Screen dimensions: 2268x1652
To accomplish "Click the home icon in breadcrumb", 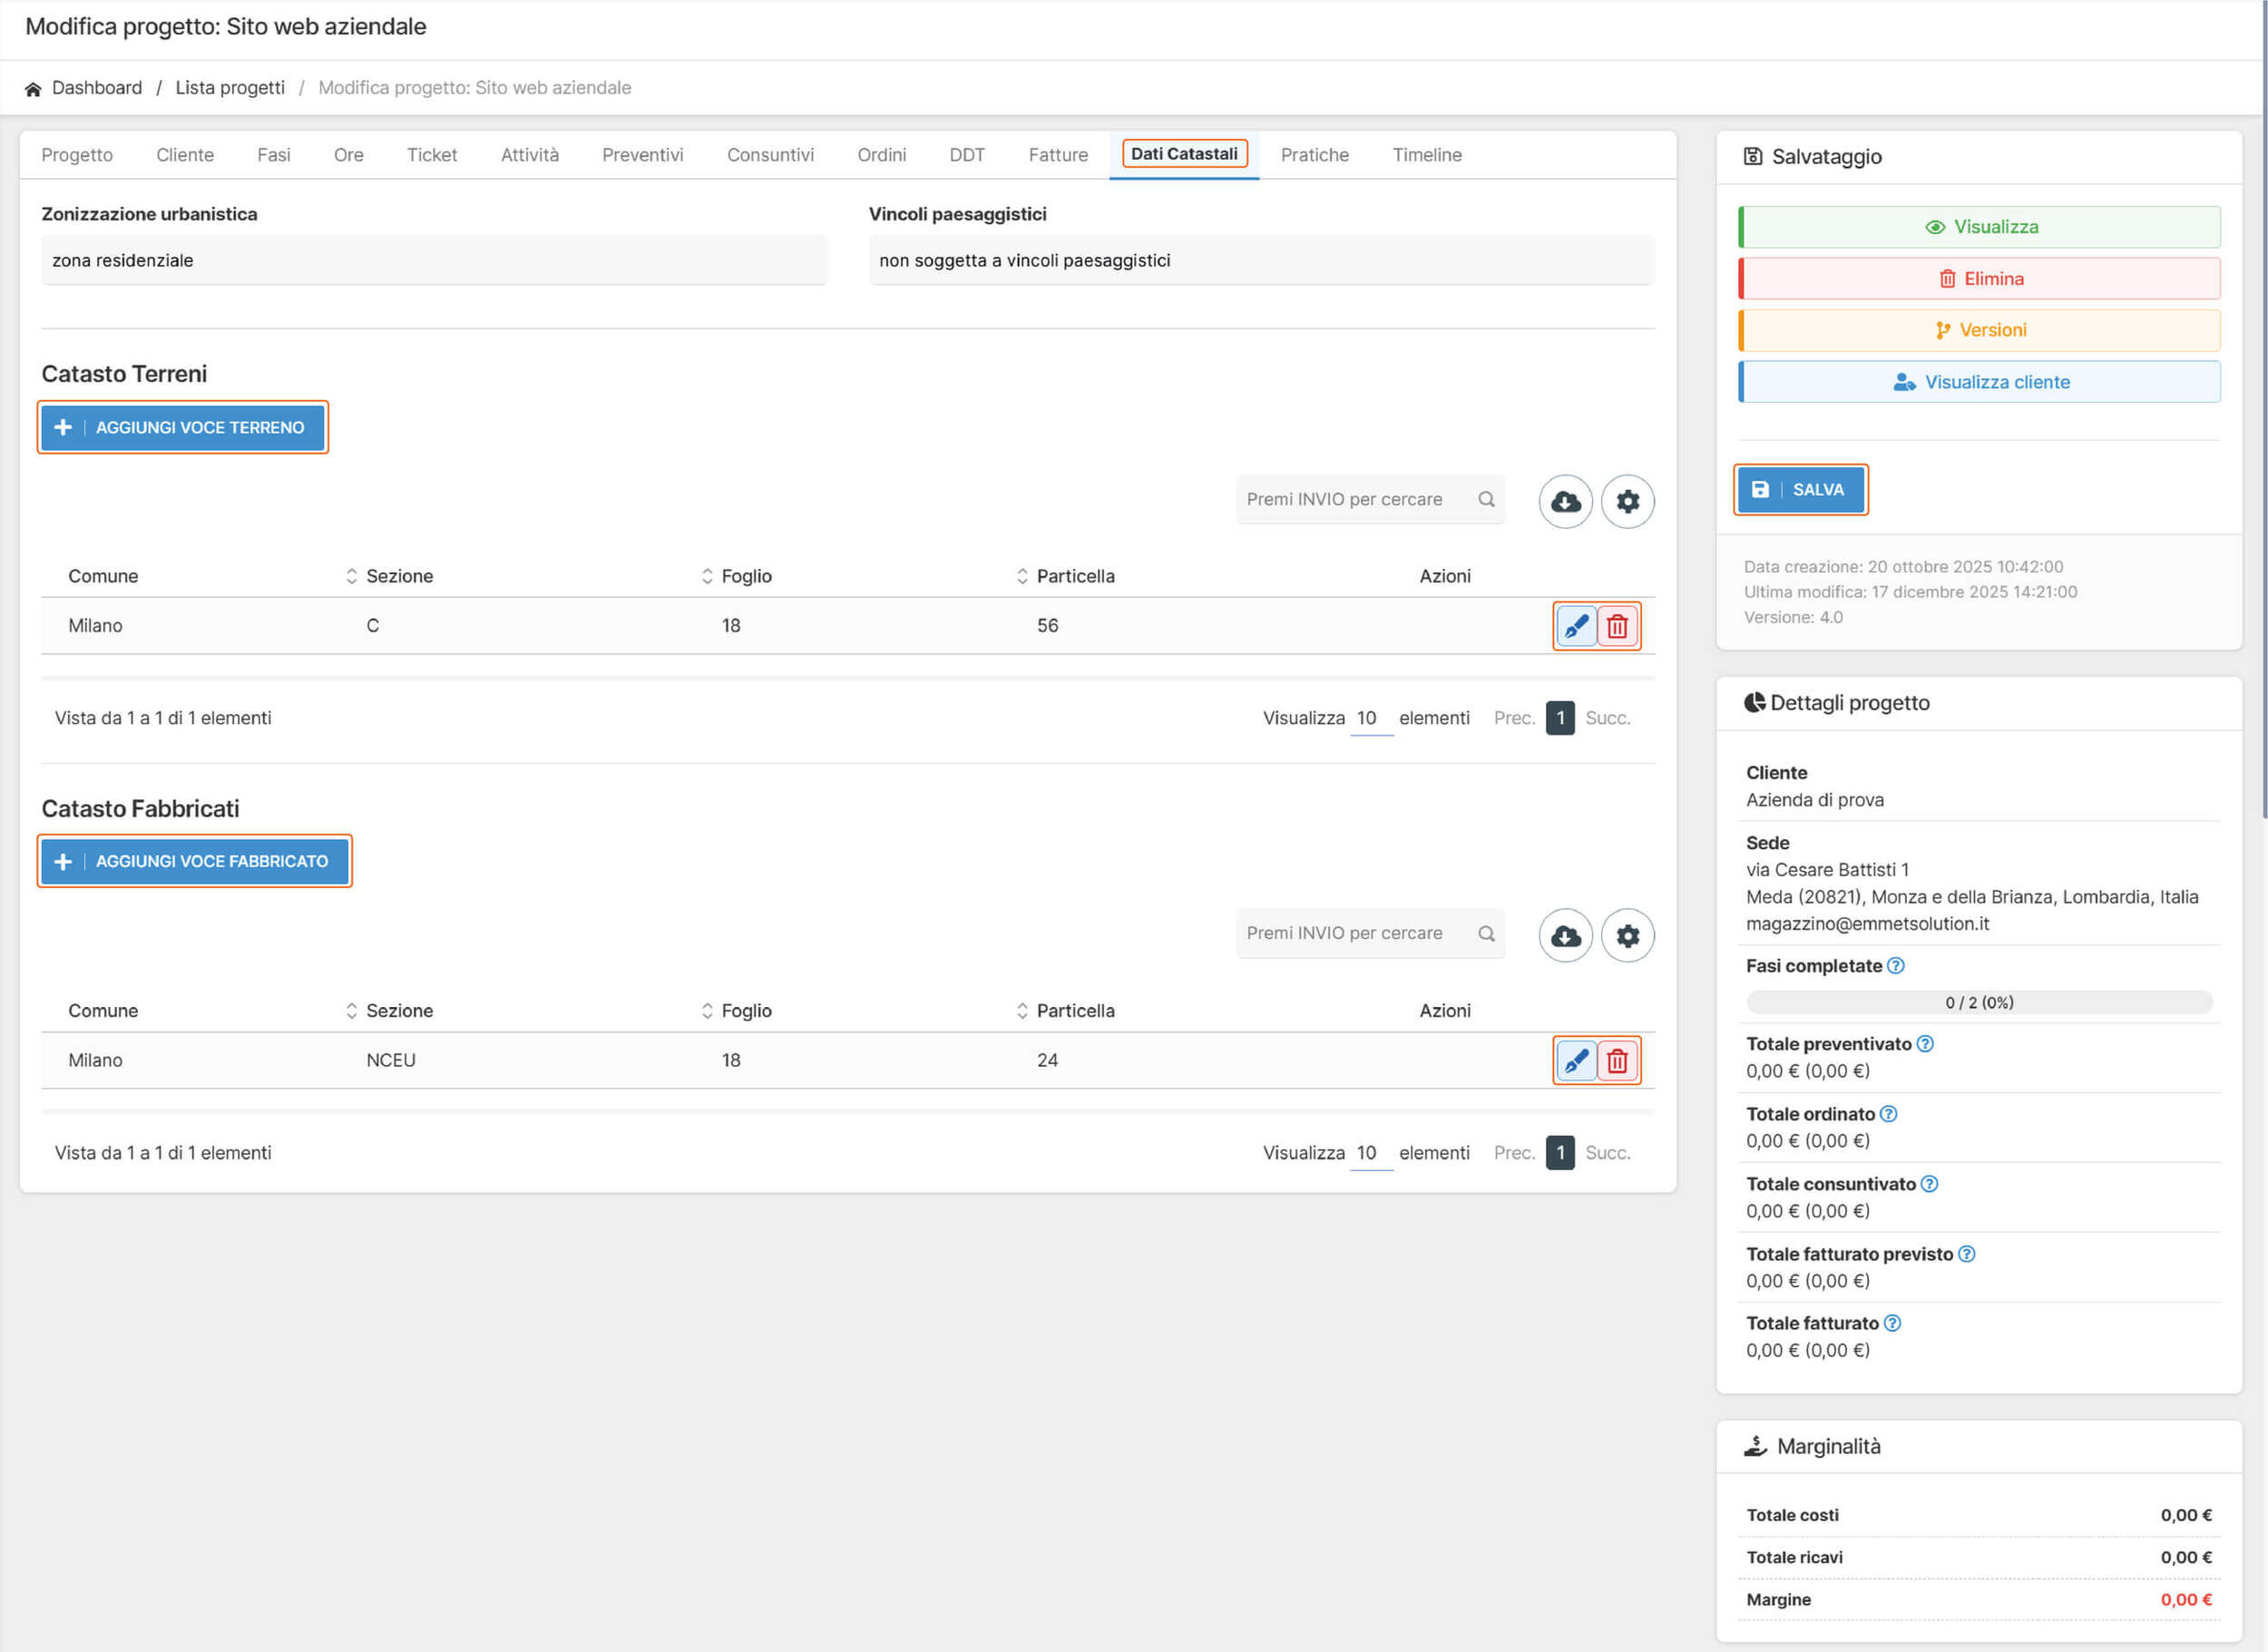I will [x=33, y=89].
